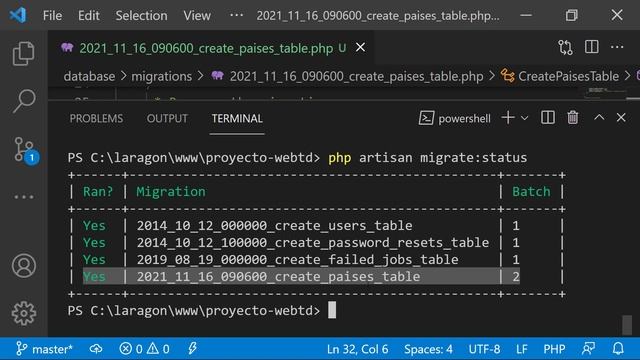Viewport: 640px width, 360px height.
Task: Click the file name breadcrumb segment
Action: coord(356,76)
